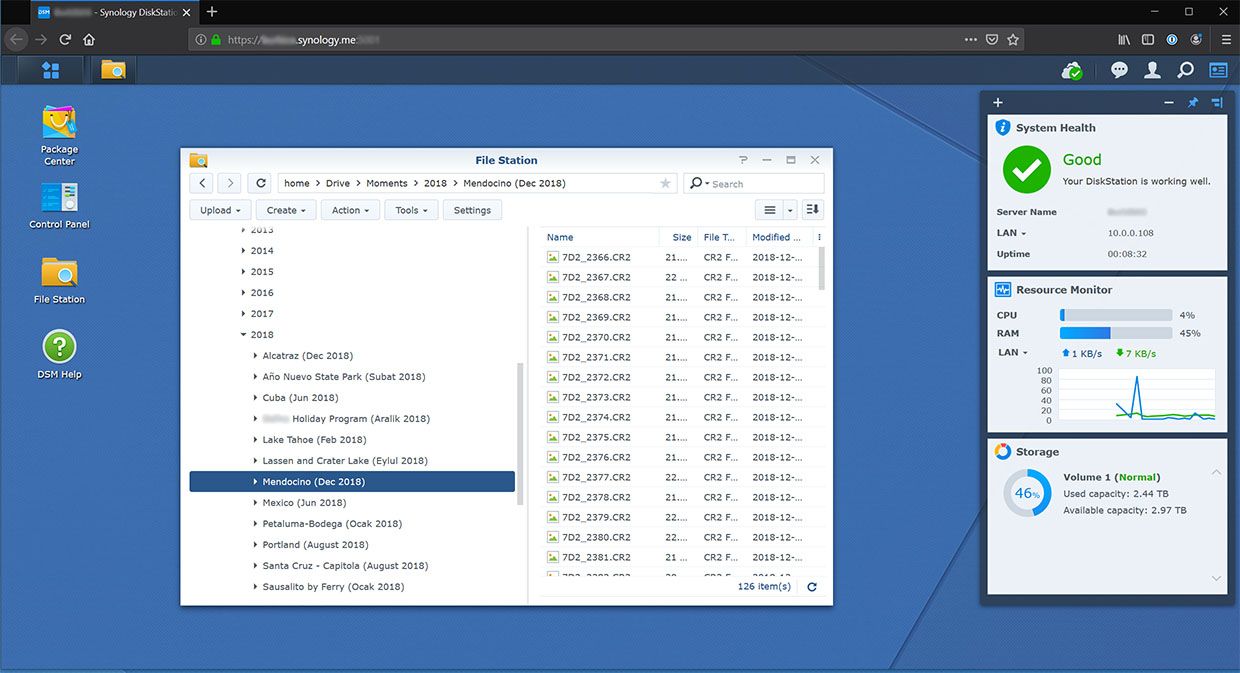The height and width of the screenshot is (673, 1240).
Task: Open the Synology cloud sync status icon
Action: [x=1073, y=70]
